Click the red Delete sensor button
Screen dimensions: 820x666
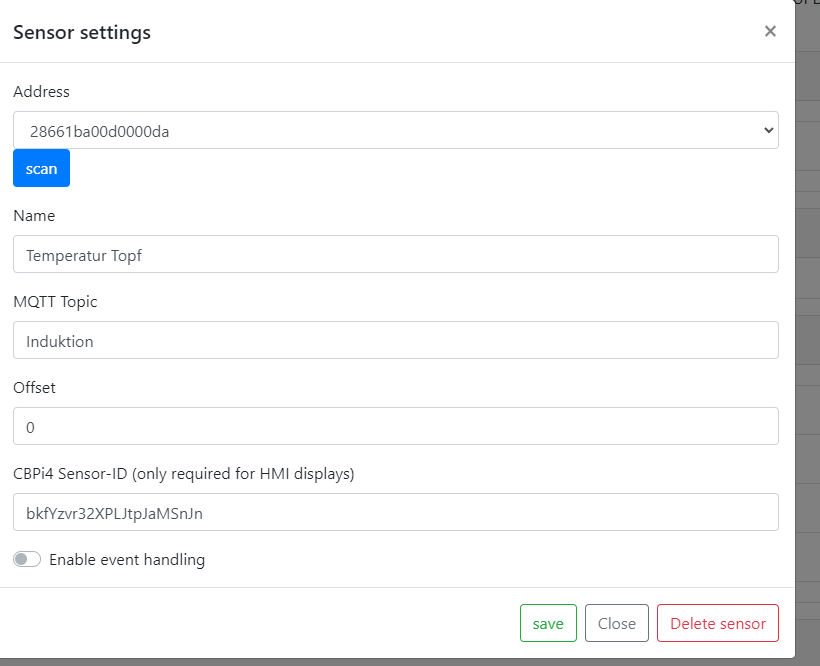pyautogui.click(x=717, y=623)
